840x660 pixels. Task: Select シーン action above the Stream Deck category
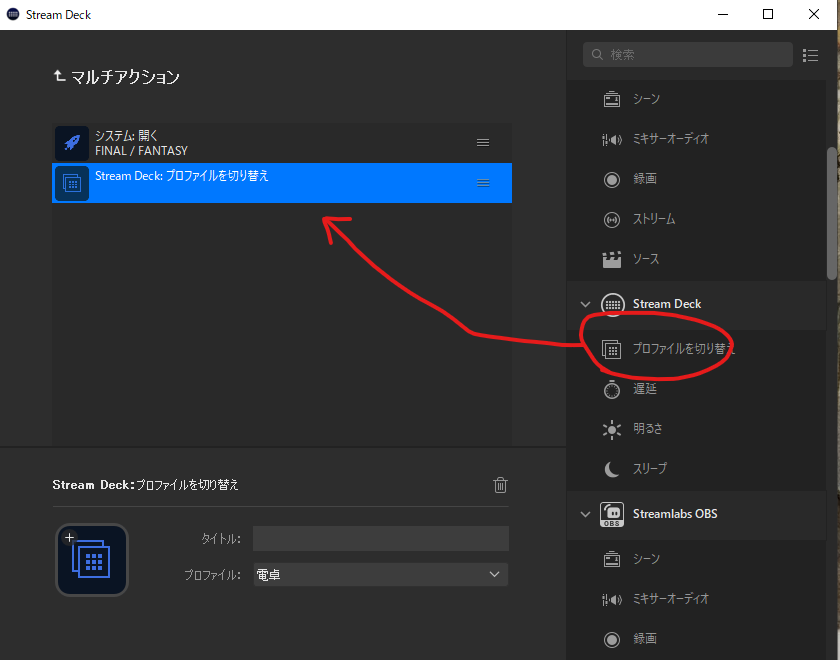click(x=696, y=99)
